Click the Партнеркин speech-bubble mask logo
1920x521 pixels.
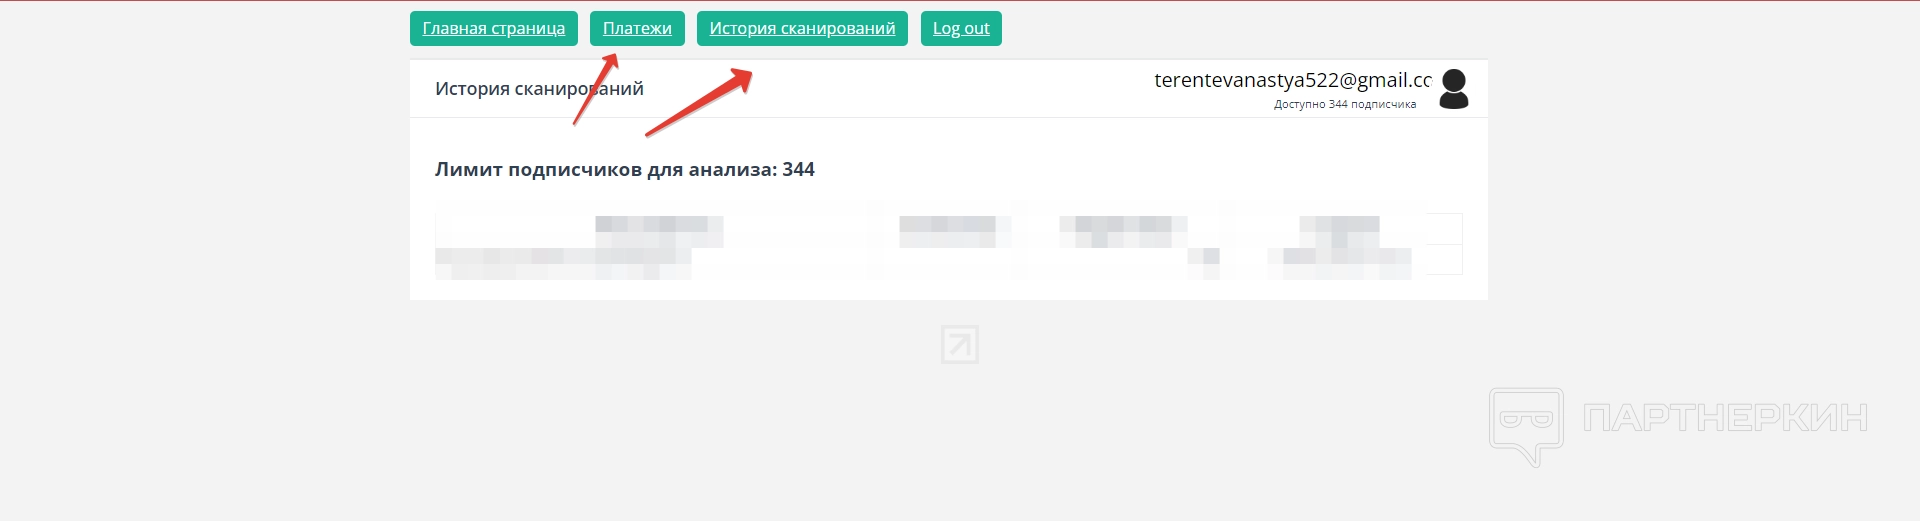[1526, 427]
